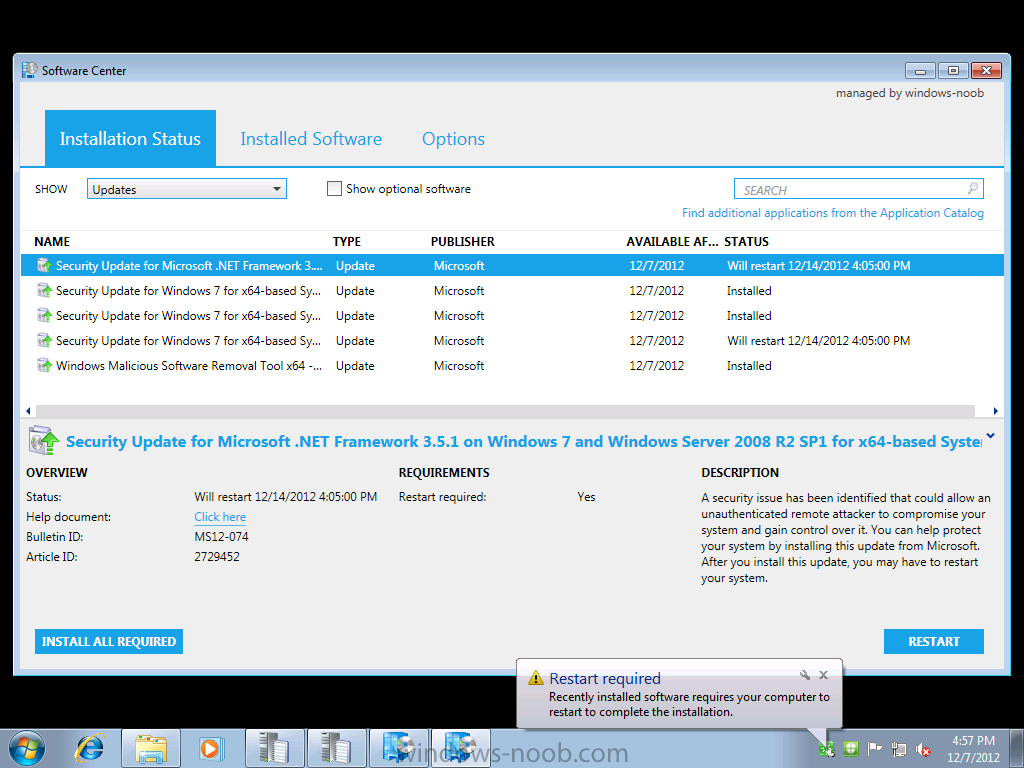This screenshot has height=768, width=1024.
Task: Switch to Installation Status tab
Action: [x=130, y=138]
